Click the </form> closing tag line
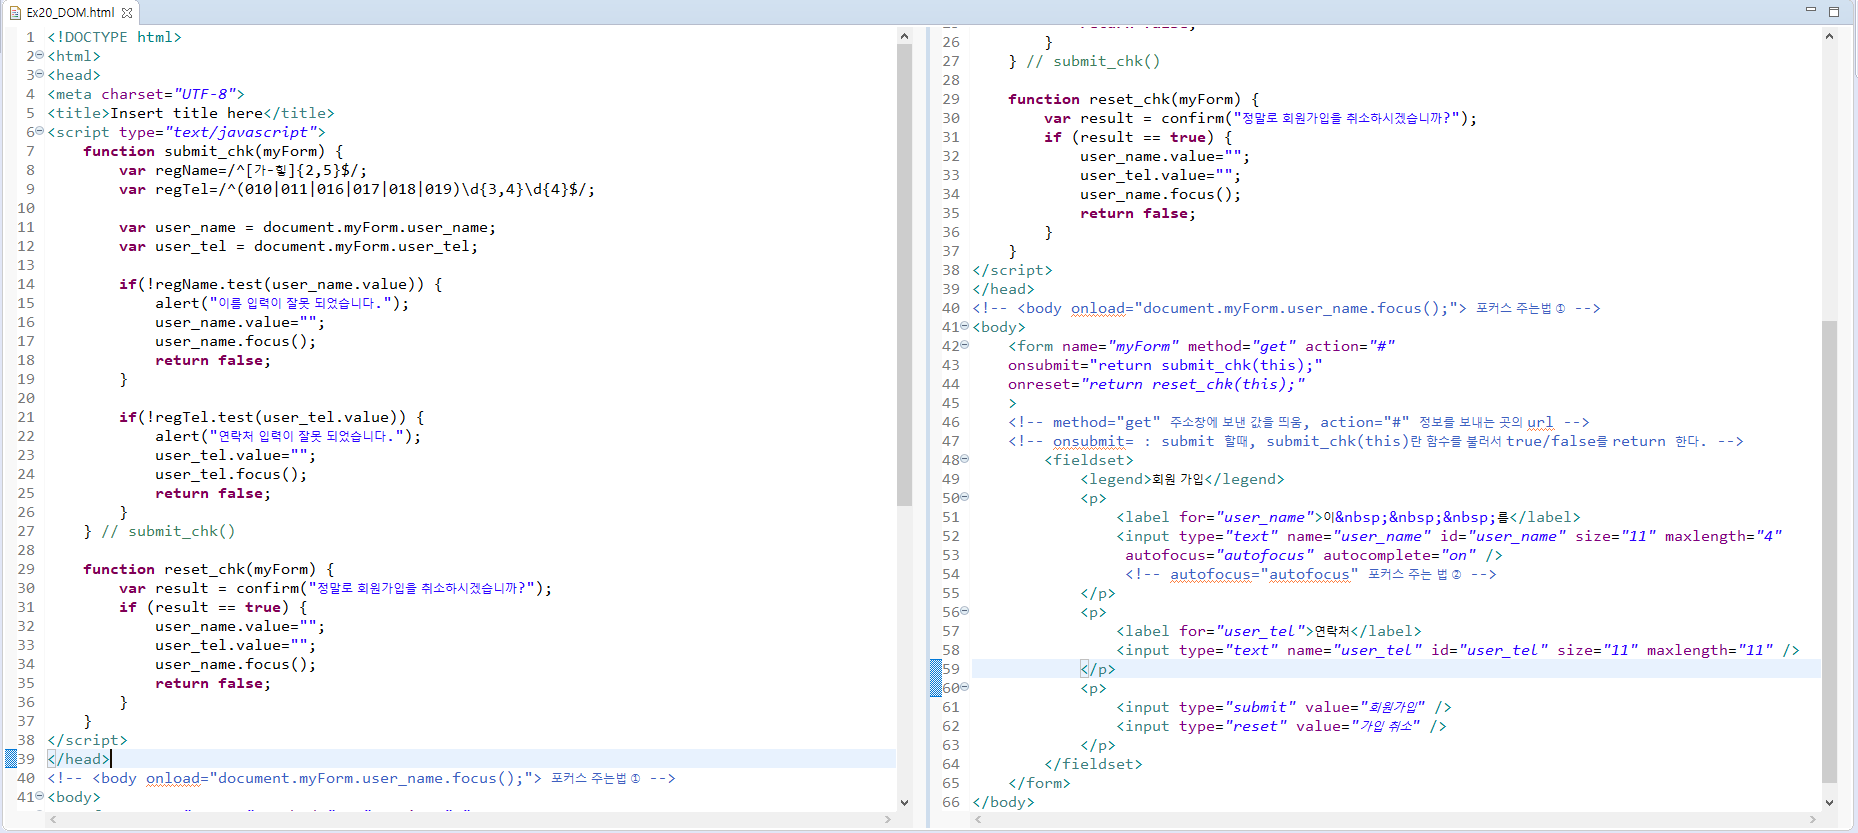 [x=1039, y=783]
